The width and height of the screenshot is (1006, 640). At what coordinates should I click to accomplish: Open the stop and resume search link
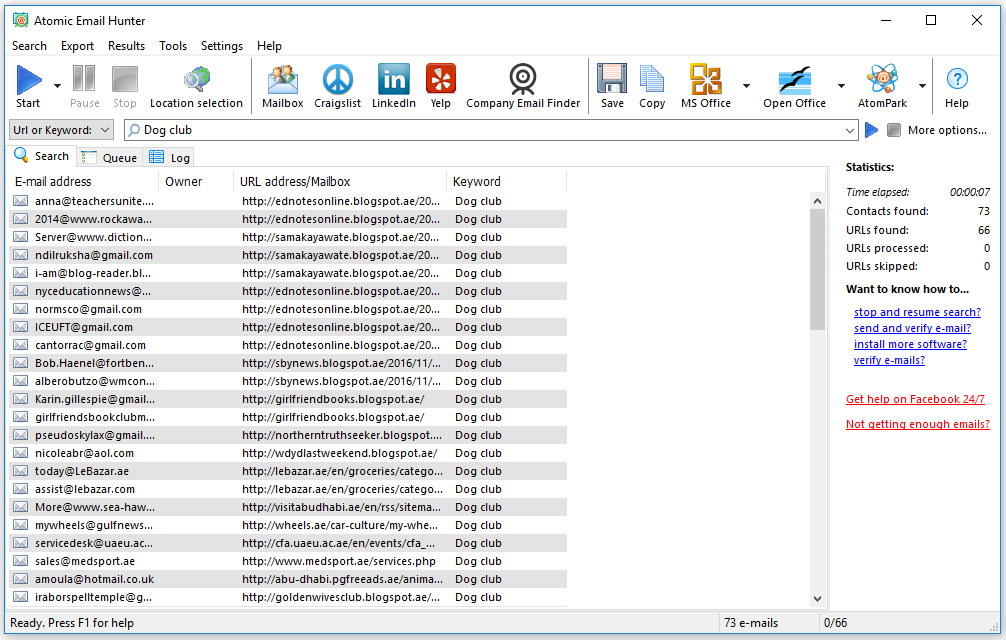[916, 312]
